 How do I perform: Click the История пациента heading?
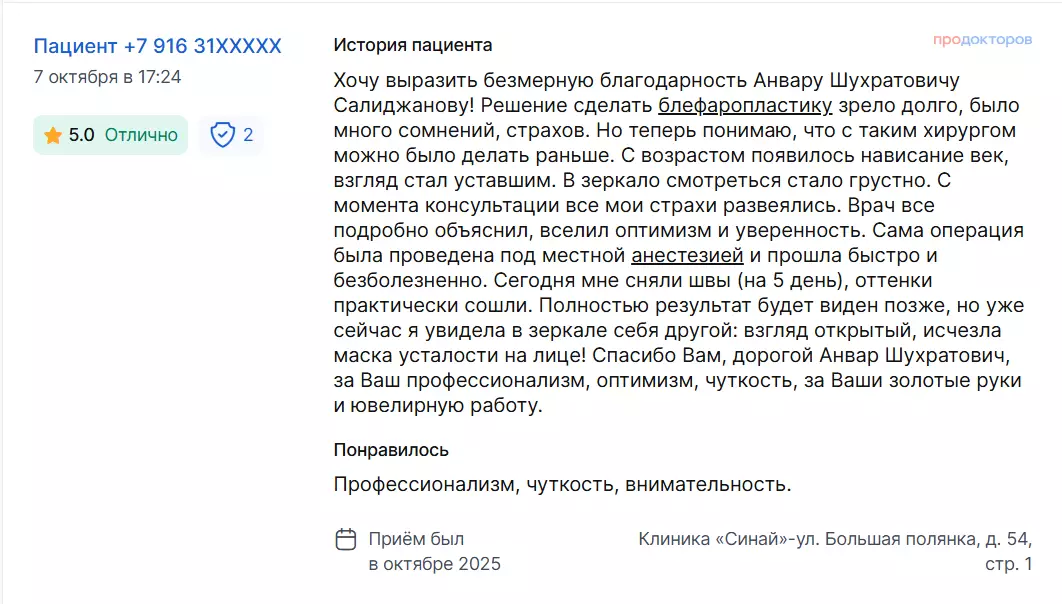(x=412, y=45)
